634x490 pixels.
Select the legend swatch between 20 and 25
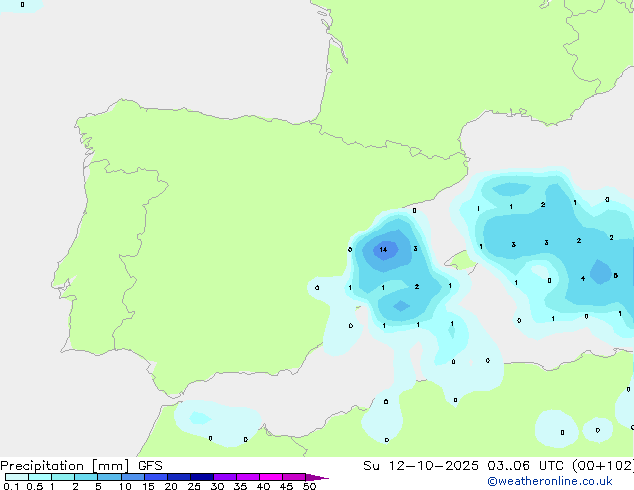coord(179,477)
